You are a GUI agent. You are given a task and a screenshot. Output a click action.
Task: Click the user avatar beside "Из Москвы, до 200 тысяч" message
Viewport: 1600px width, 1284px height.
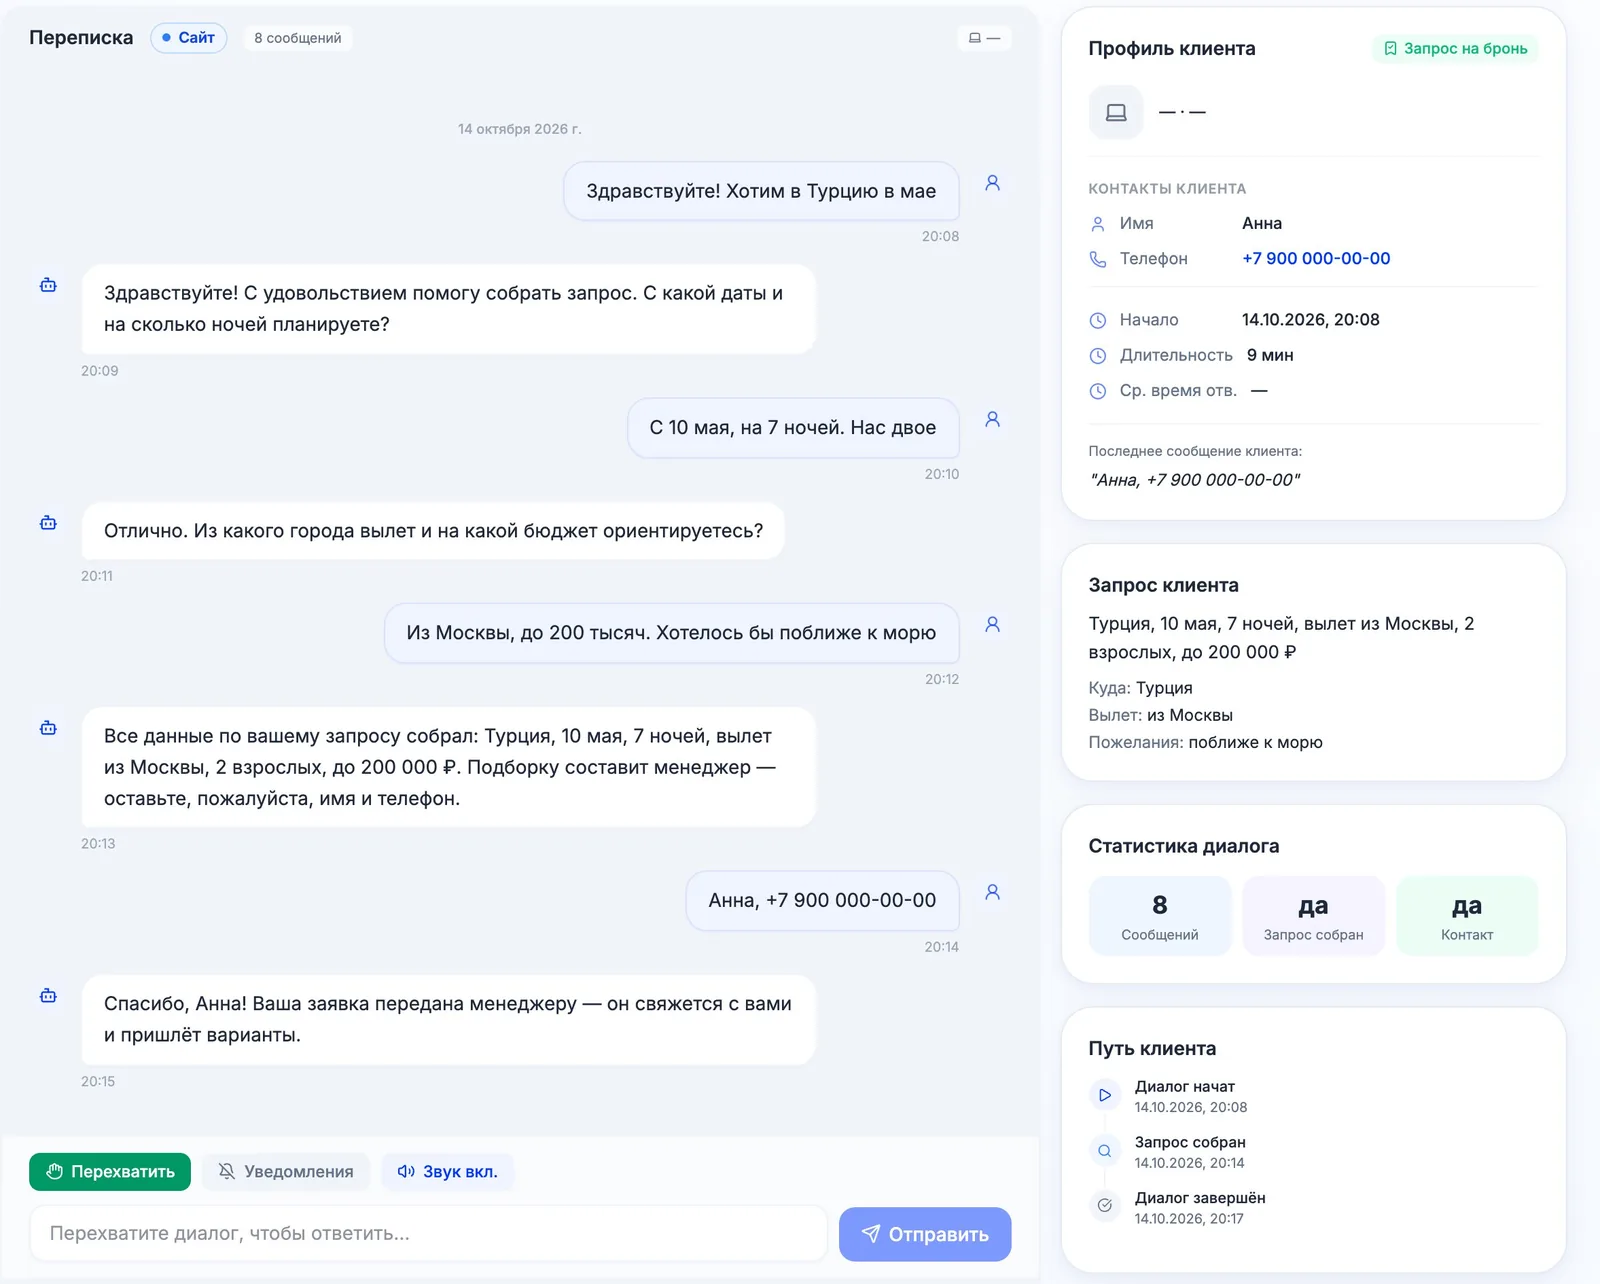(x=992, y=624)
